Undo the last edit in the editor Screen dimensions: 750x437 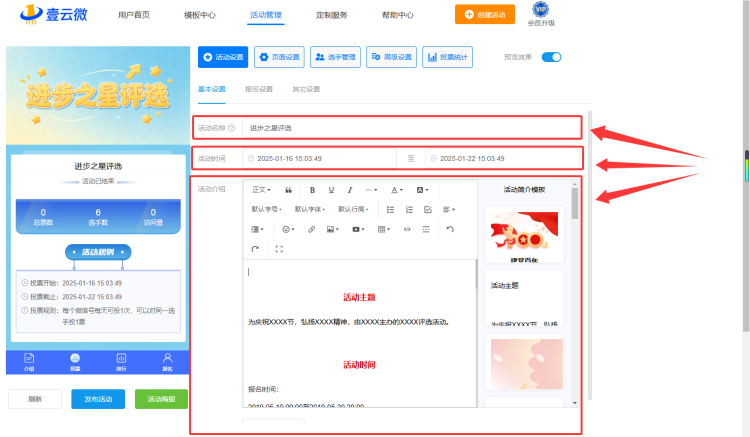(x=450, y=229)
